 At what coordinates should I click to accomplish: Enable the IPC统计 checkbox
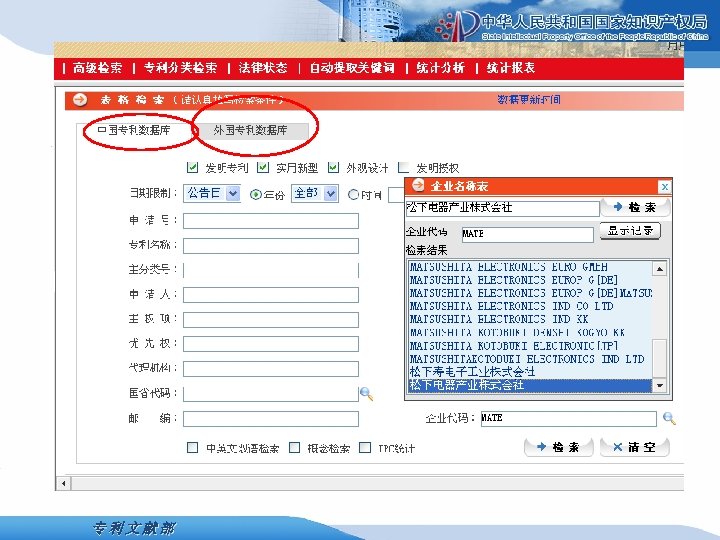365,447
